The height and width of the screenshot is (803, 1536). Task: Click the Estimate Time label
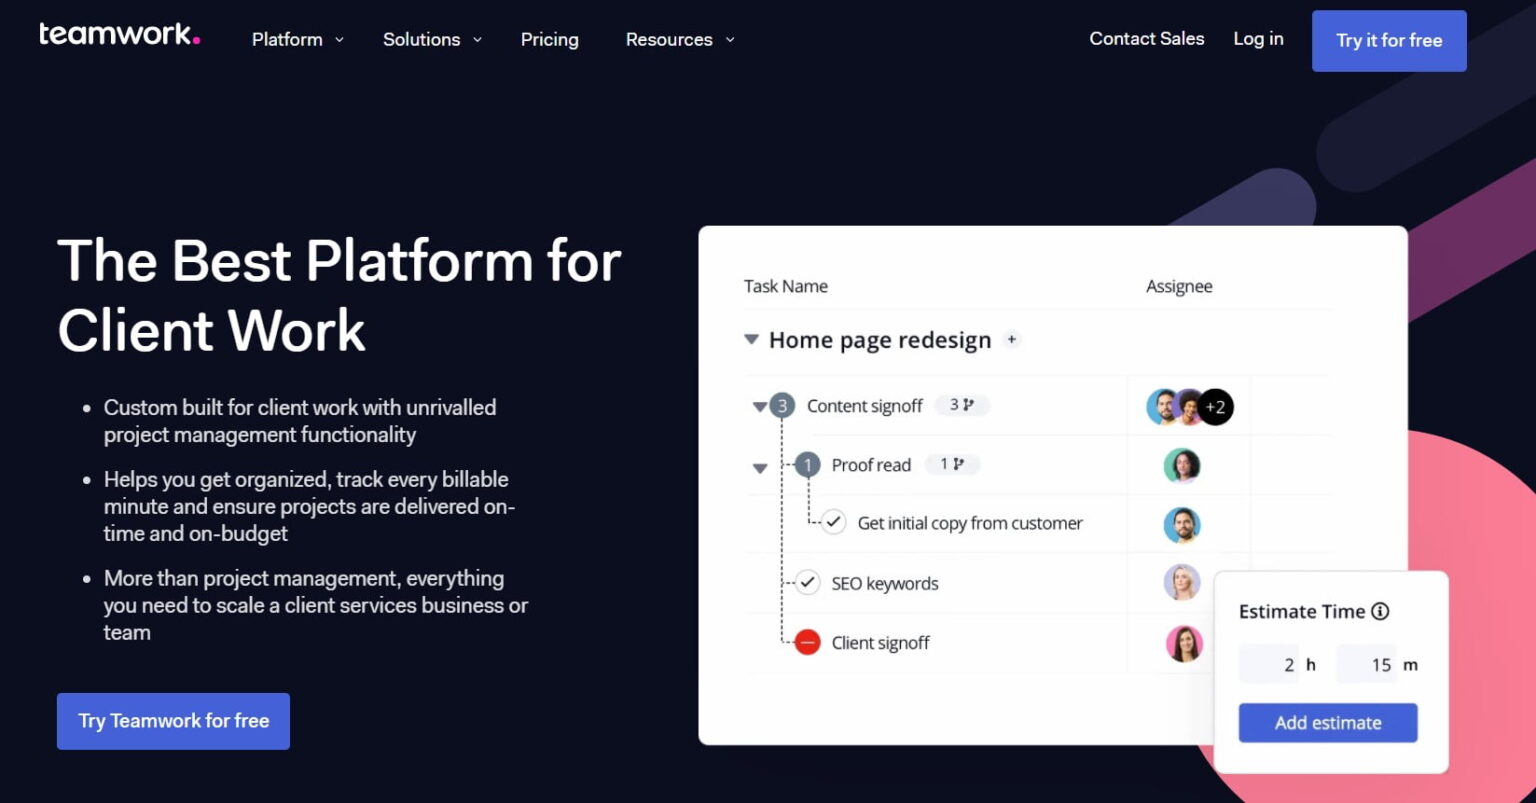click(x=1302, y=611)
